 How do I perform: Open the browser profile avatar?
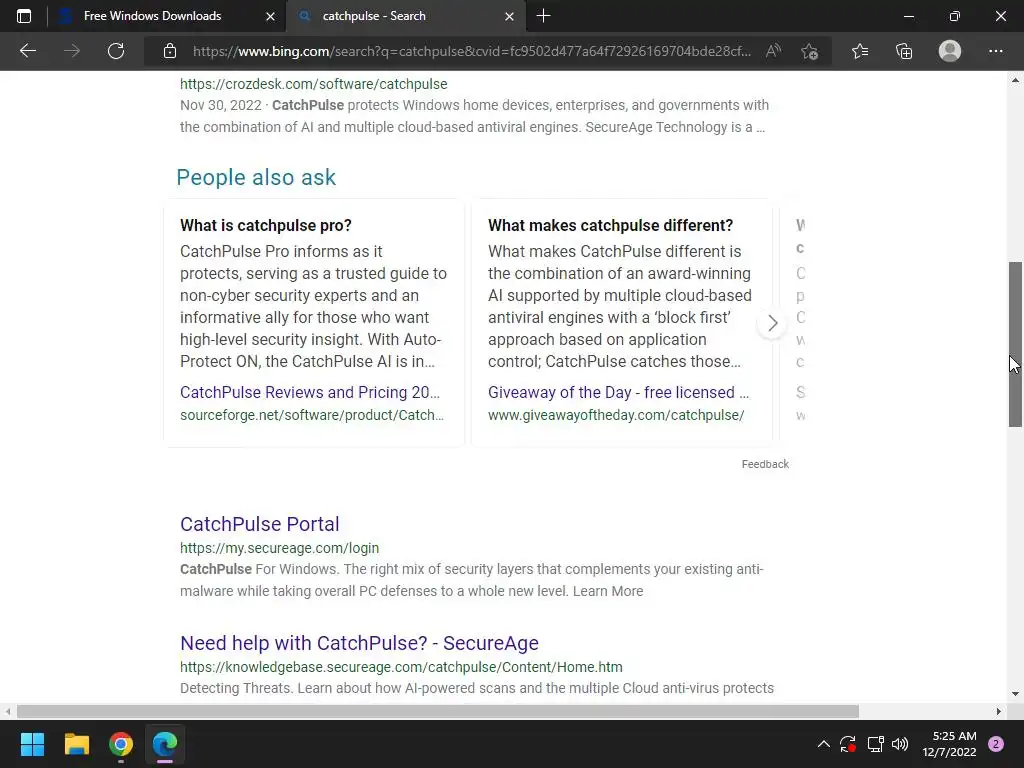(950, 51)
